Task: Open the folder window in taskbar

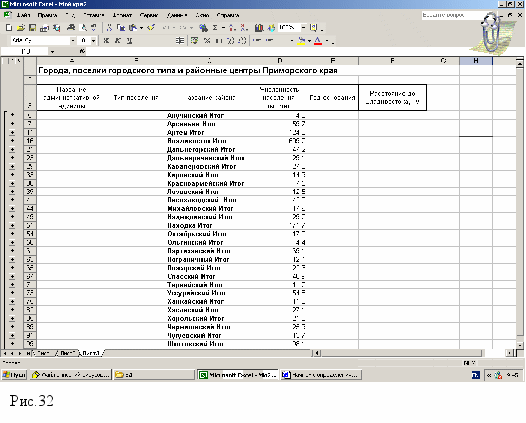Action: click(x=154, y=375)
